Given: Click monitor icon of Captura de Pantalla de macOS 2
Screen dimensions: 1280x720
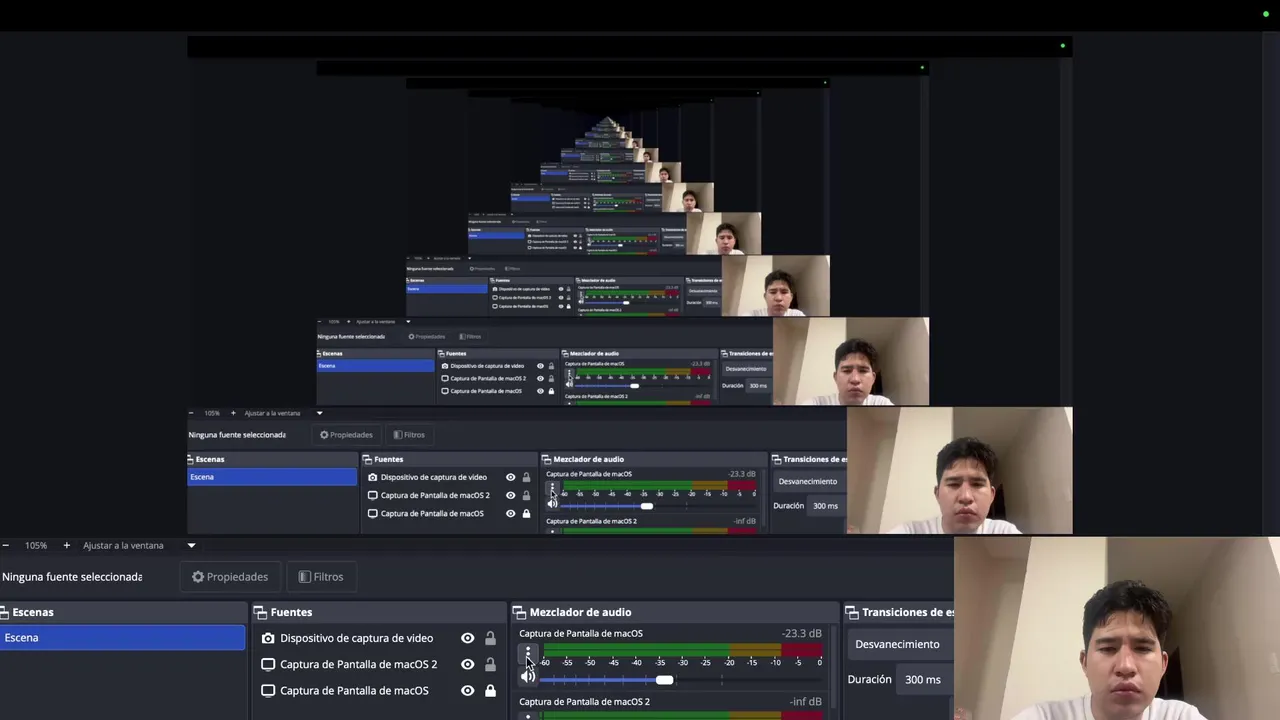Looking at the screenshot, I should coord(268,664).
